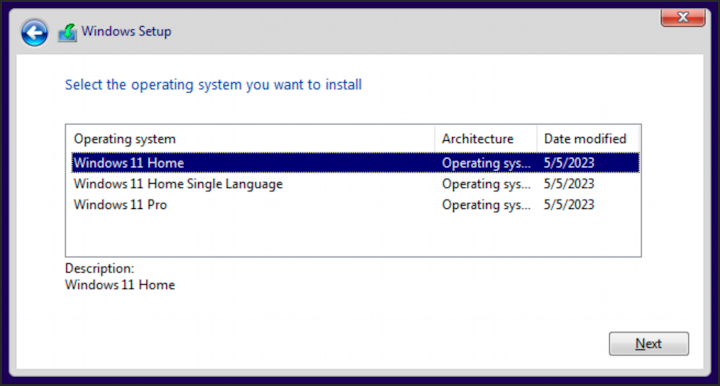Click the heading Select the operating system you want to install

(213, 85)
